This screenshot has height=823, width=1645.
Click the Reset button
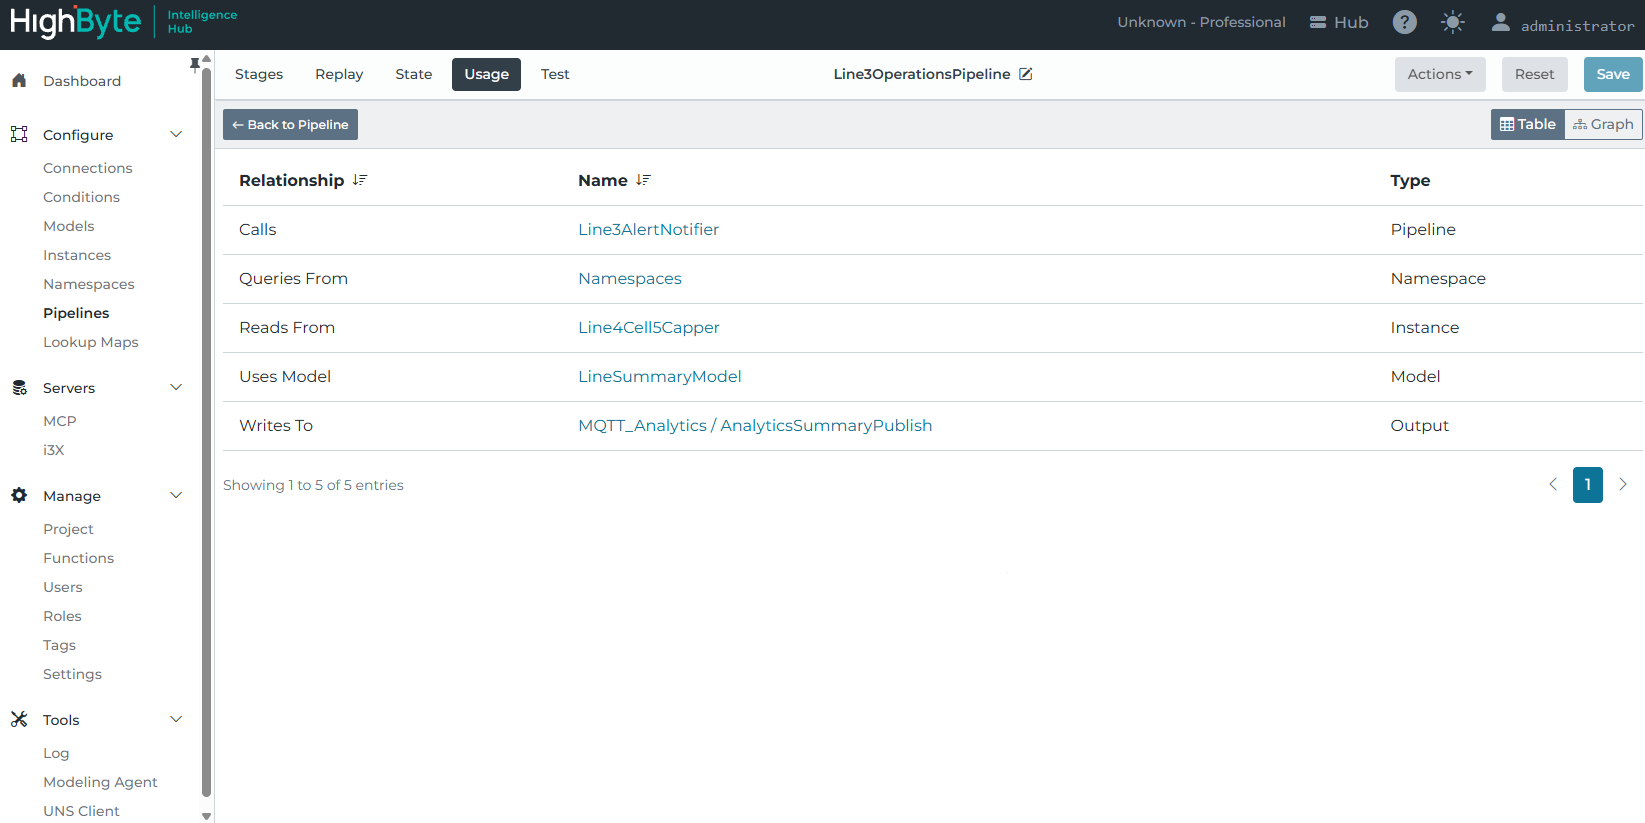coord(1534,74)
